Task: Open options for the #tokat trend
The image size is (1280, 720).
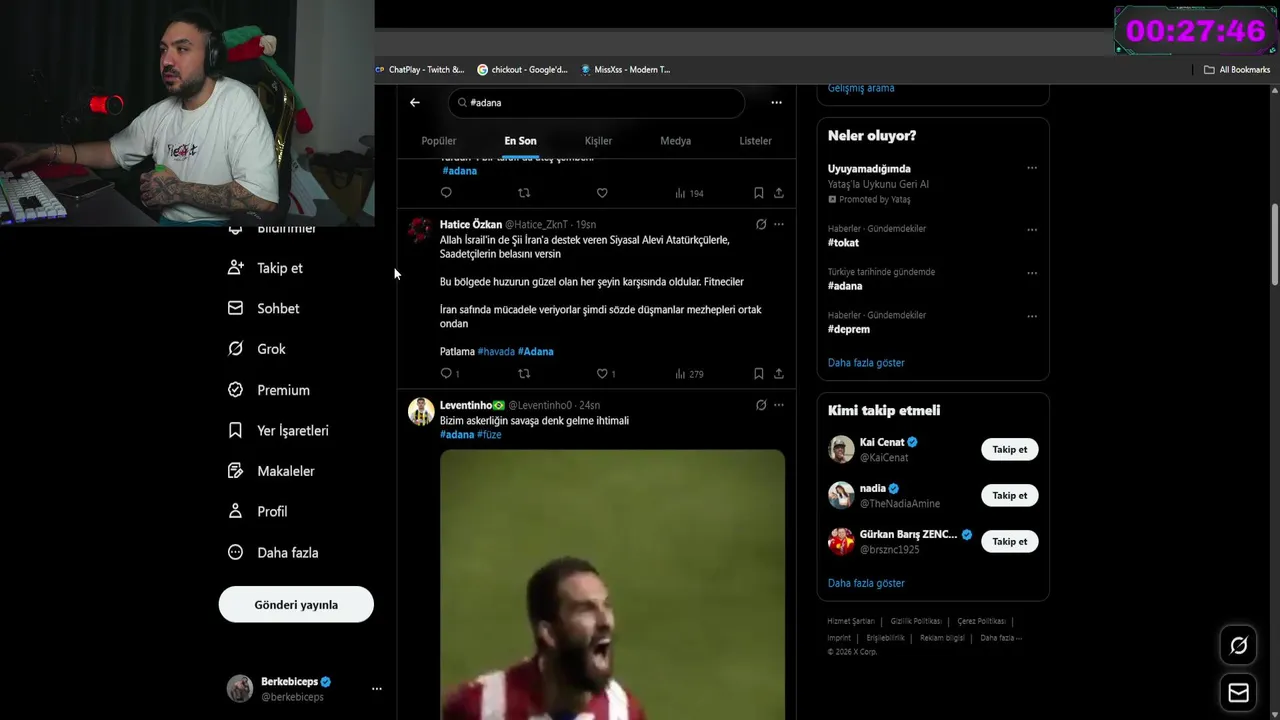Action: [x=1032, y=229]
